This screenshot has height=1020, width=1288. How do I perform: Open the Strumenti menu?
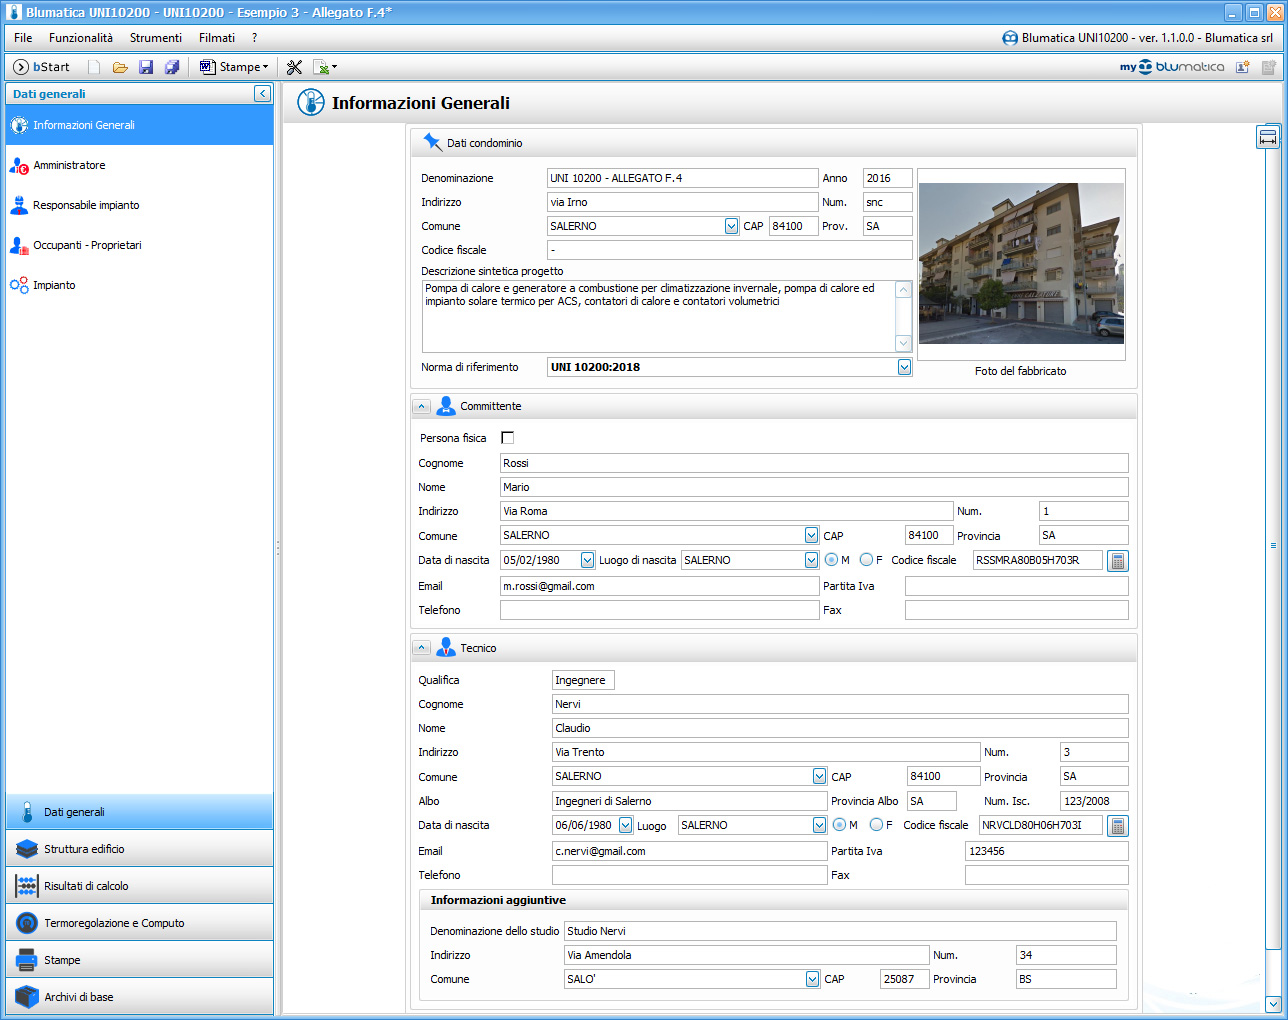click(x=155, y=38)
